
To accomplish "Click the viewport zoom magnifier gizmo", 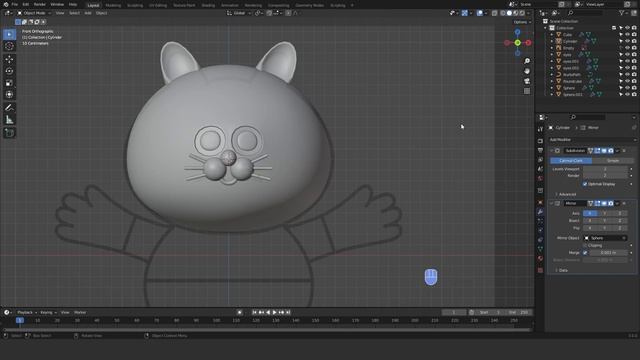I will point(527,61).
